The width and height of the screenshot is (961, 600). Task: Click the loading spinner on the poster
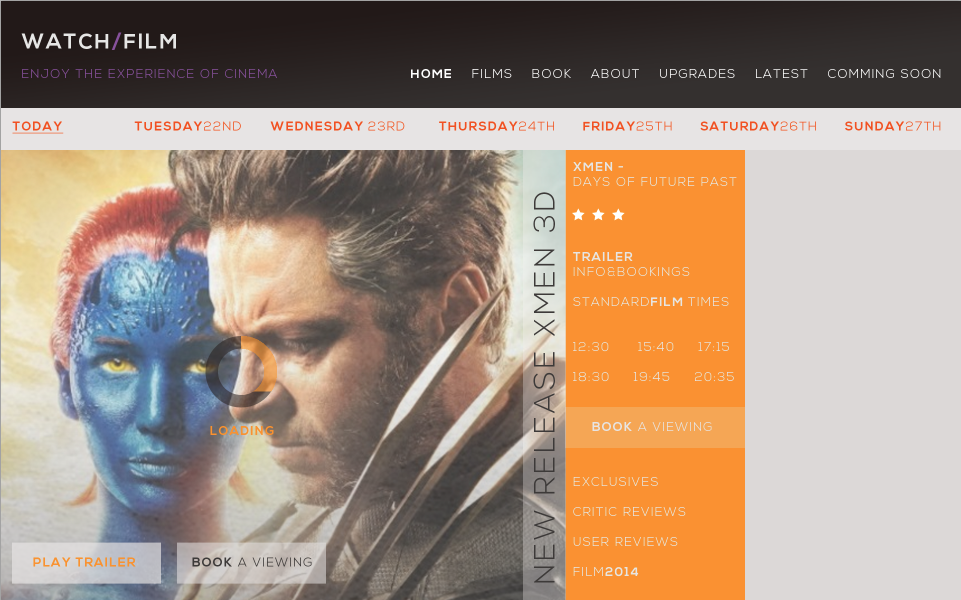(241, 371)
